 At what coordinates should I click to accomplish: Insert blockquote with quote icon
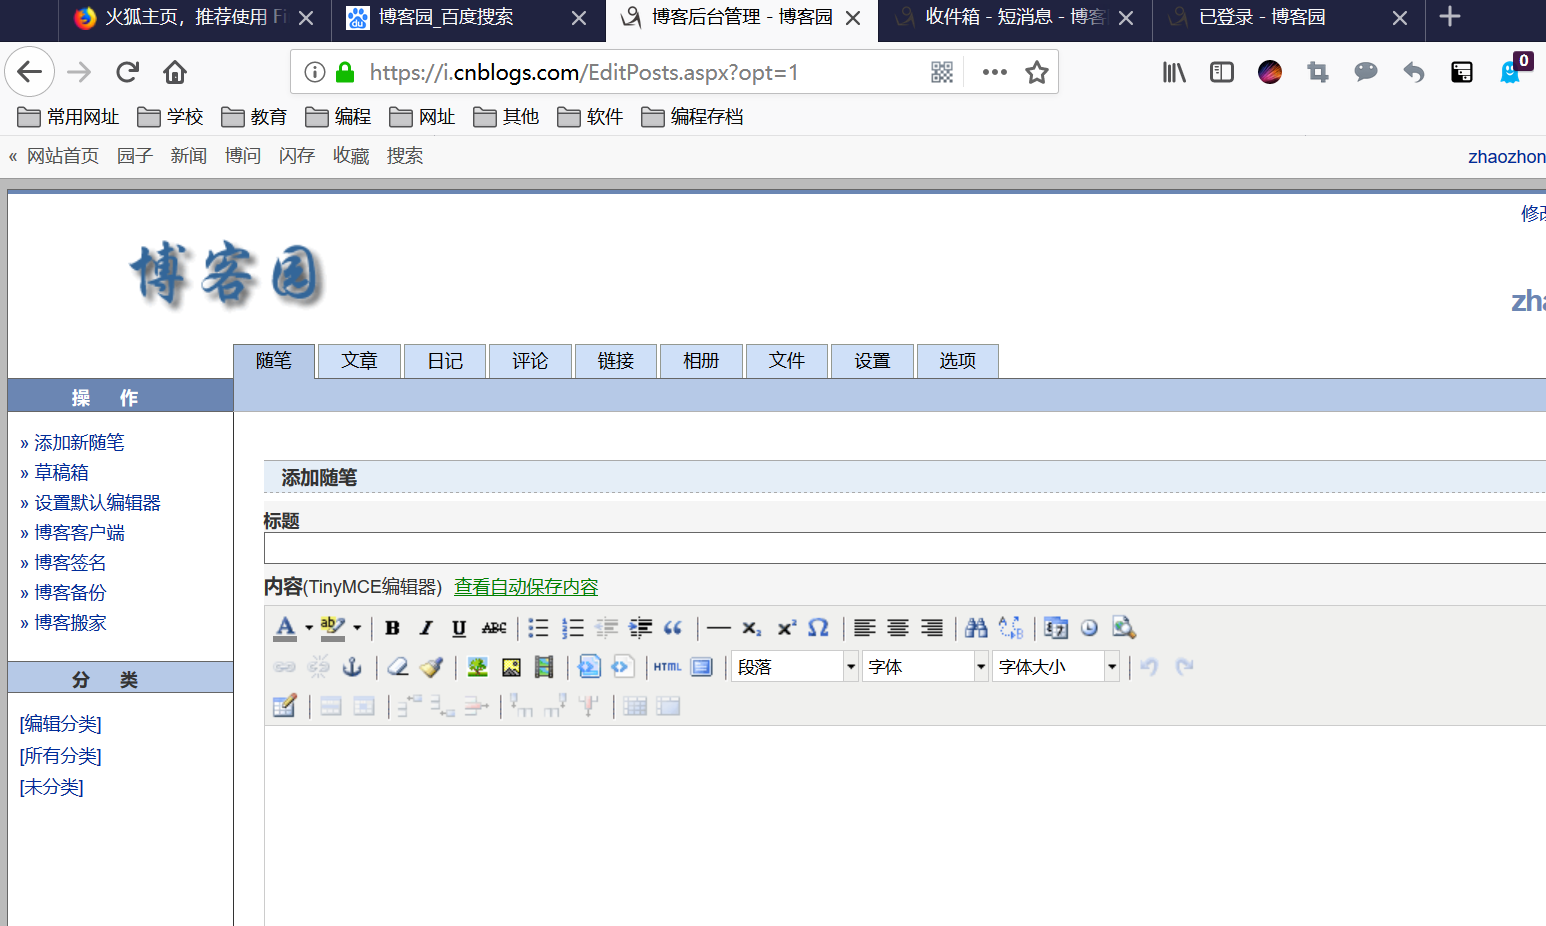tap(673, 628)
